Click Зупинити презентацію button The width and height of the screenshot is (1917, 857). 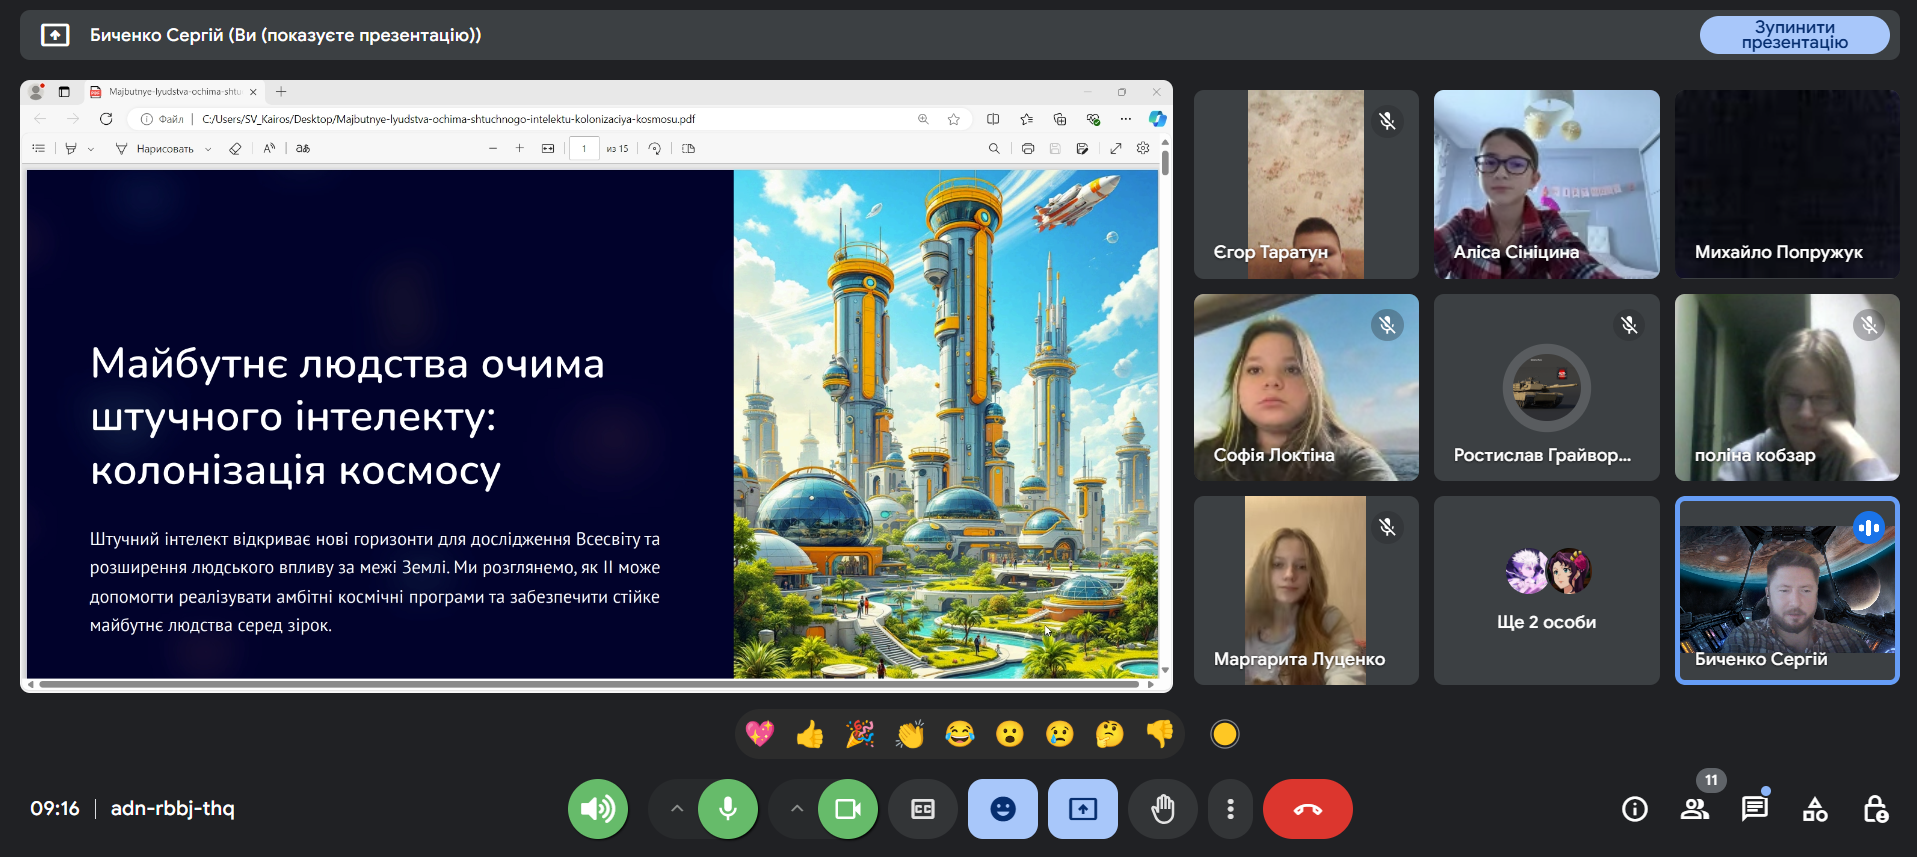tap(1794, 35)
